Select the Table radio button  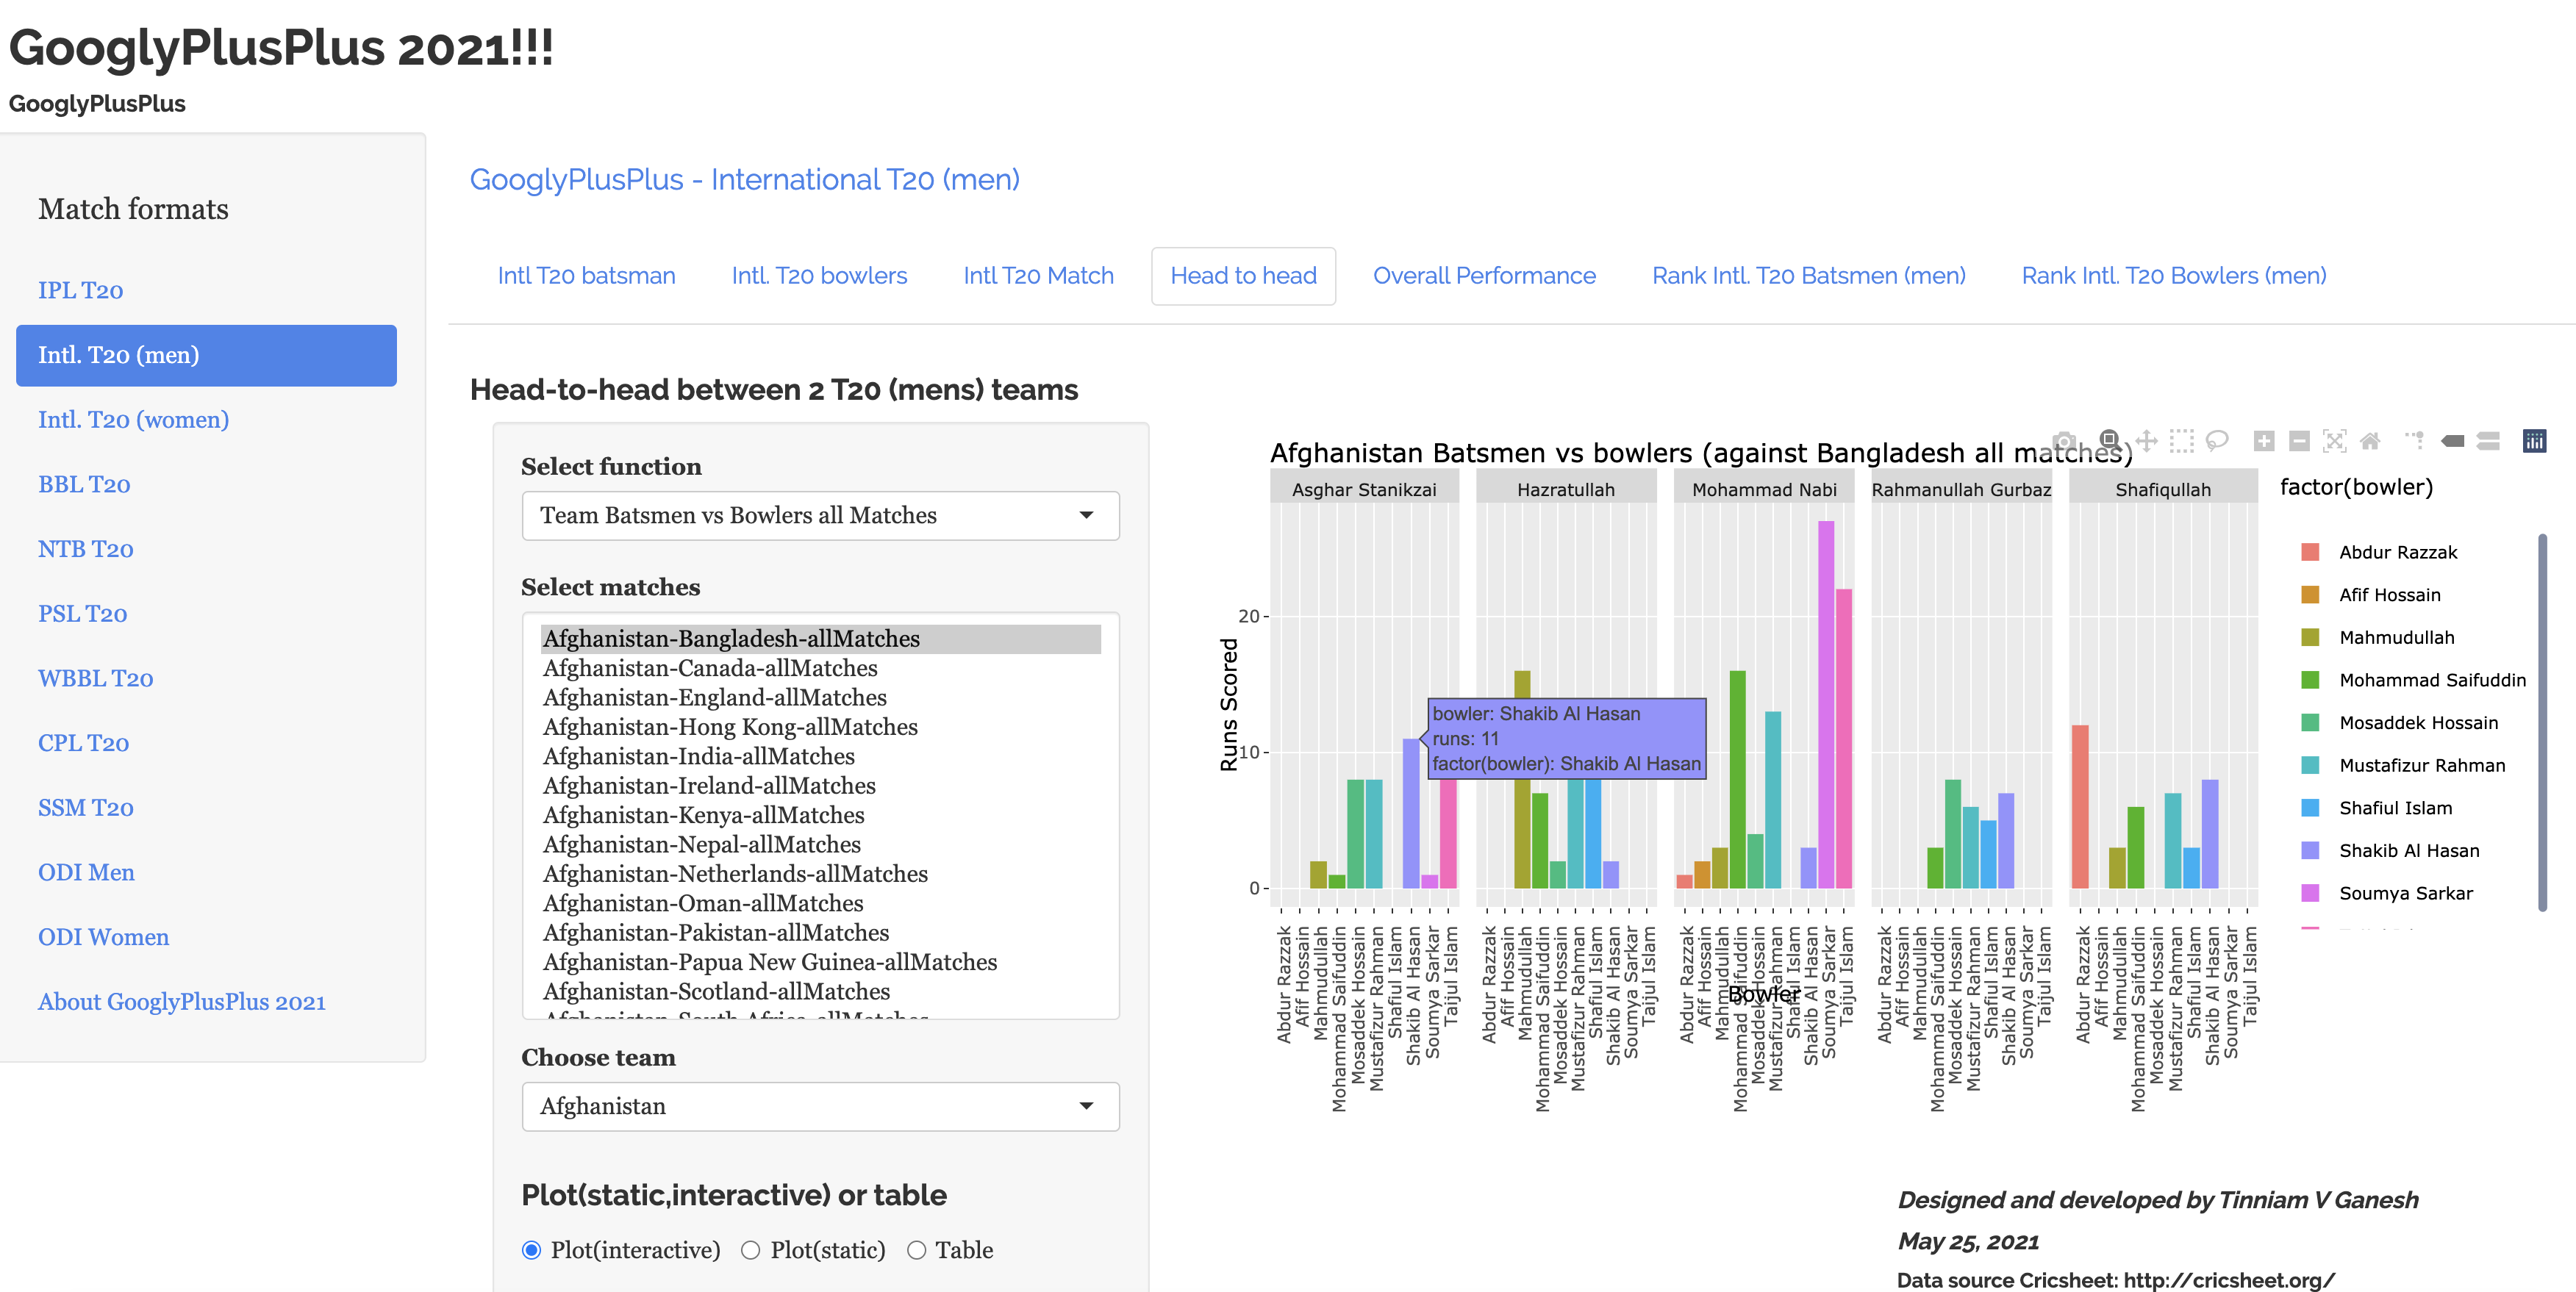(x=916, y=1250)
